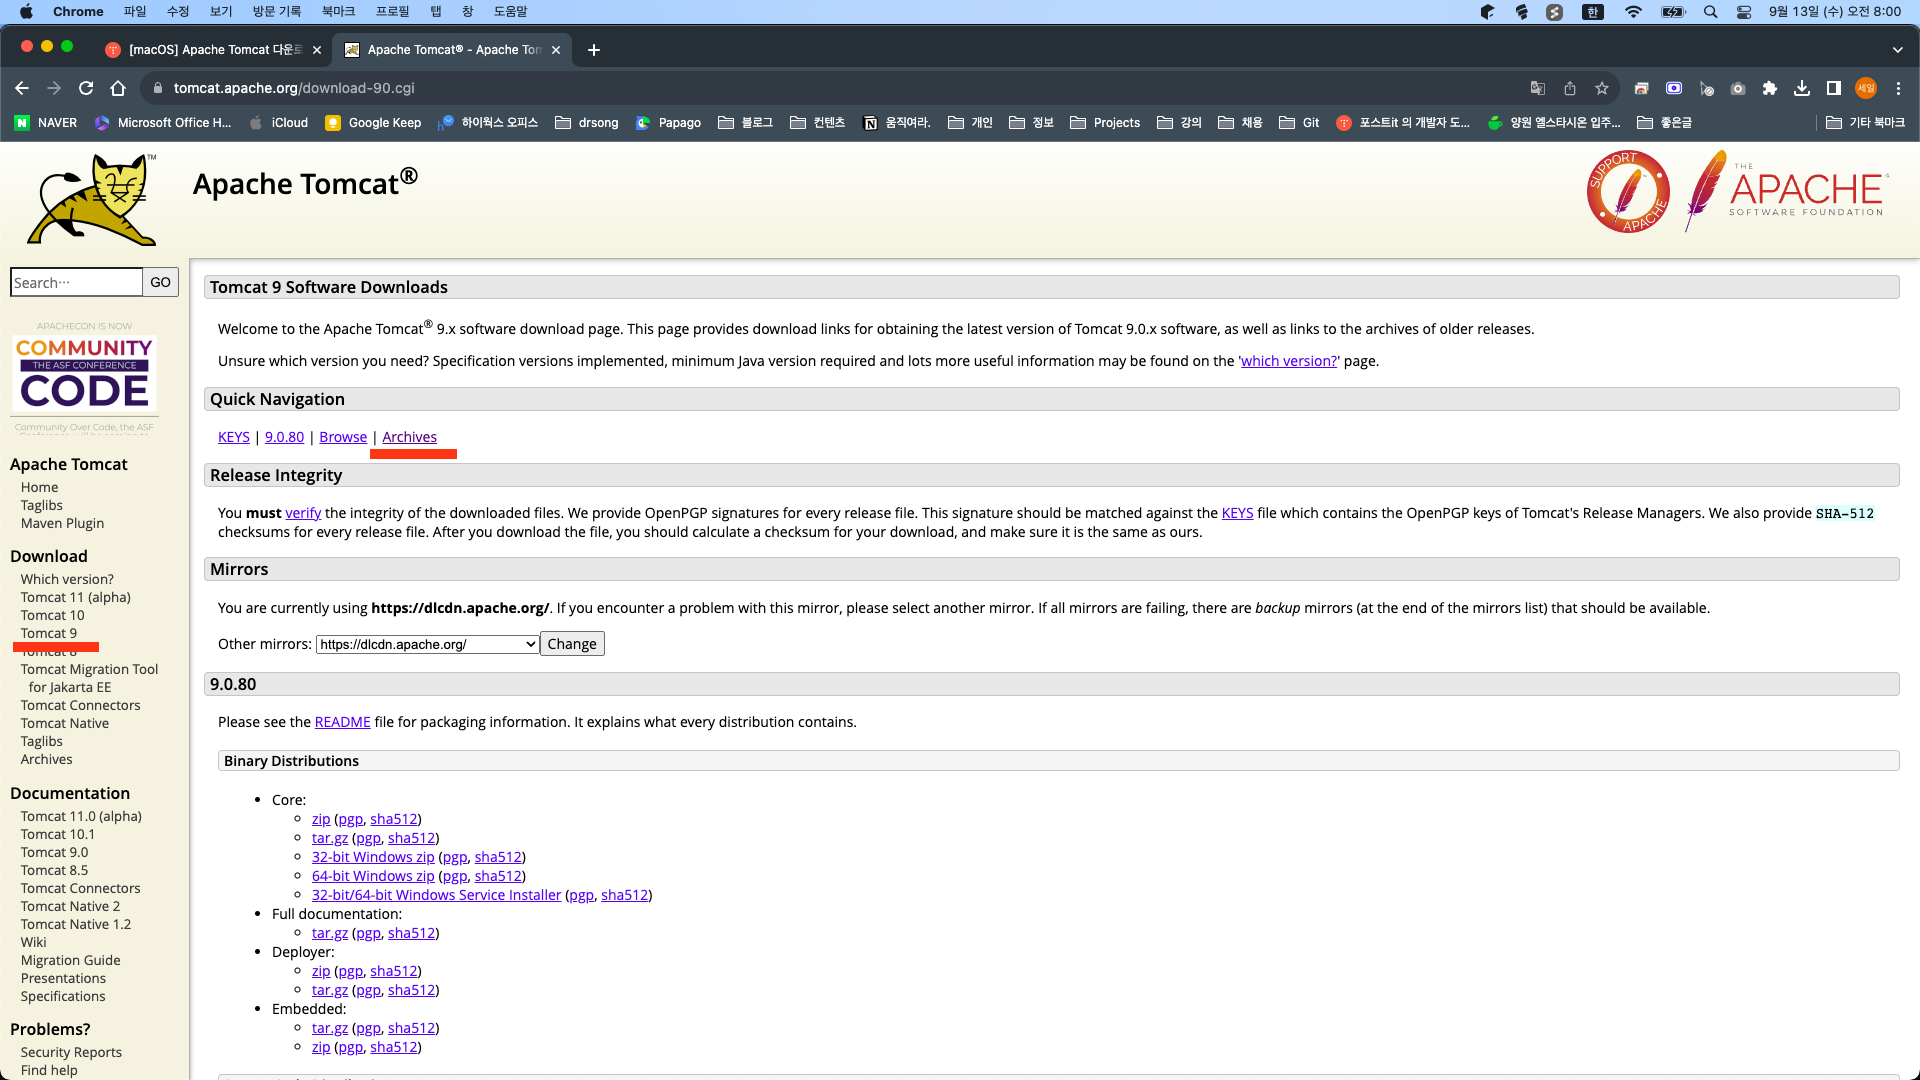Screen dimensions: 1920x1080
Task: Click the Core tar.gz download link
Action: (330, 838)
